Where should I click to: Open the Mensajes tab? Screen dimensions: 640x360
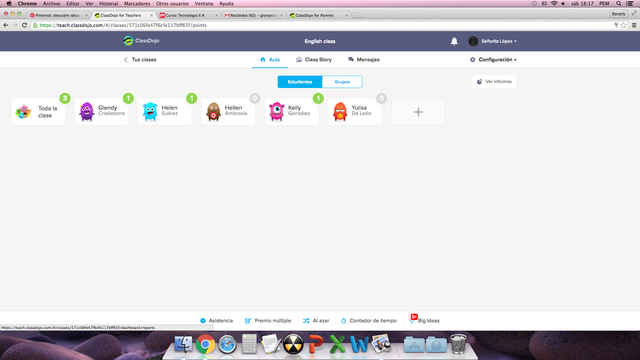pos(364,60)
